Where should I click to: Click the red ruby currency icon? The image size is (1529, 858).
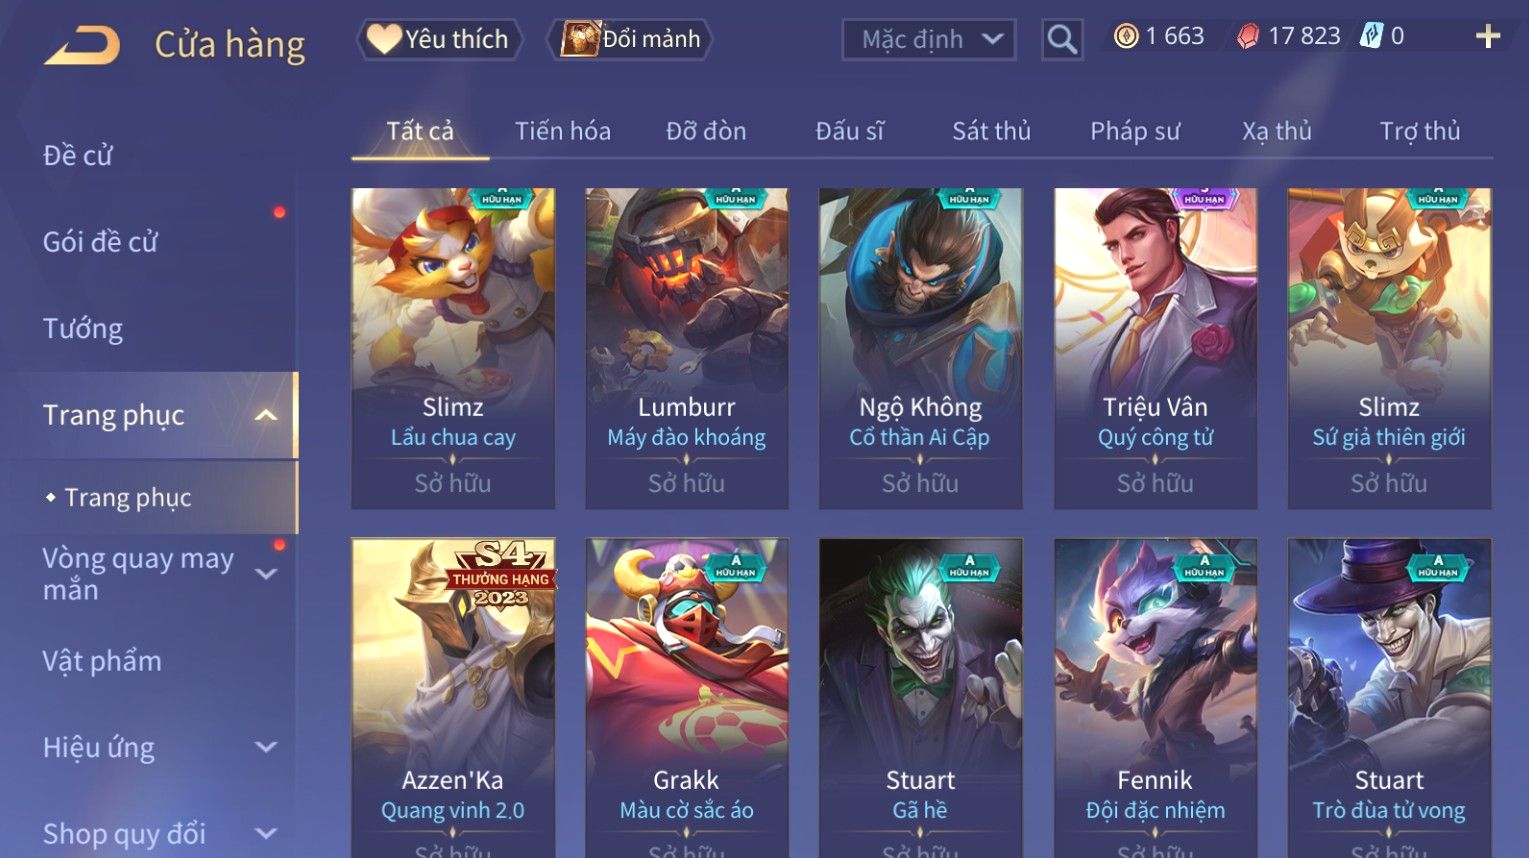[1248, 37]
